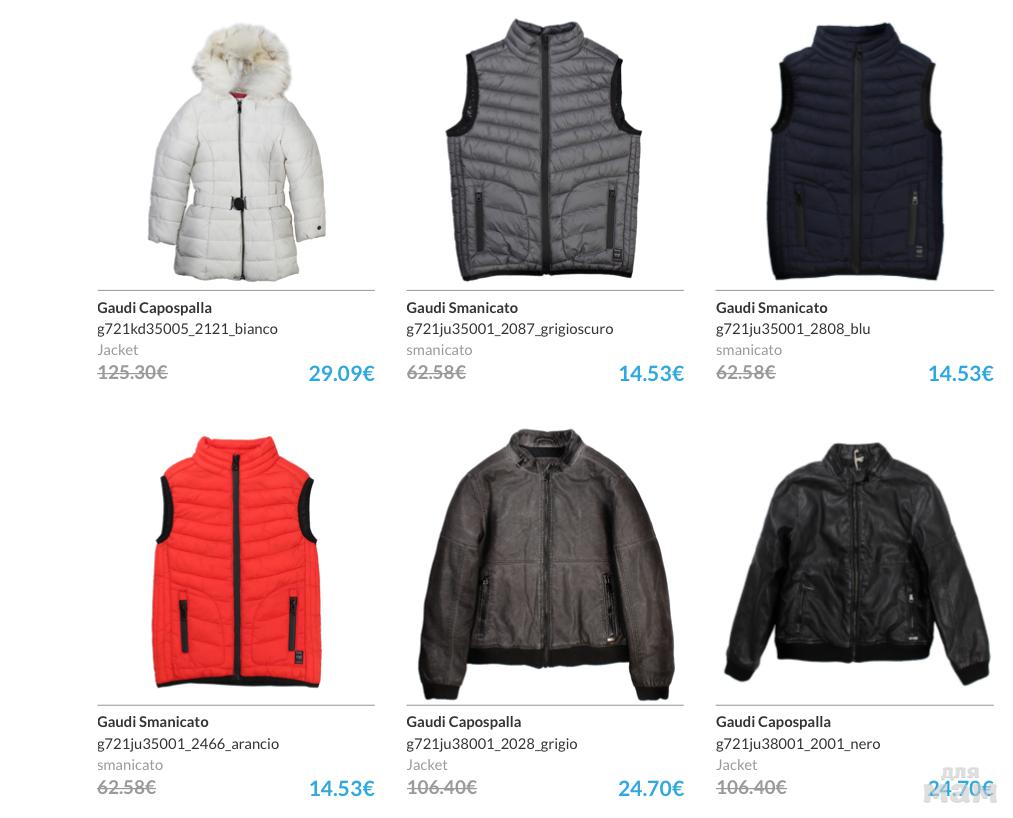The height and width of the screenshot is (818, 1013).
Task: Select product code g721ju35001_2808_blu
Action: 793,329
